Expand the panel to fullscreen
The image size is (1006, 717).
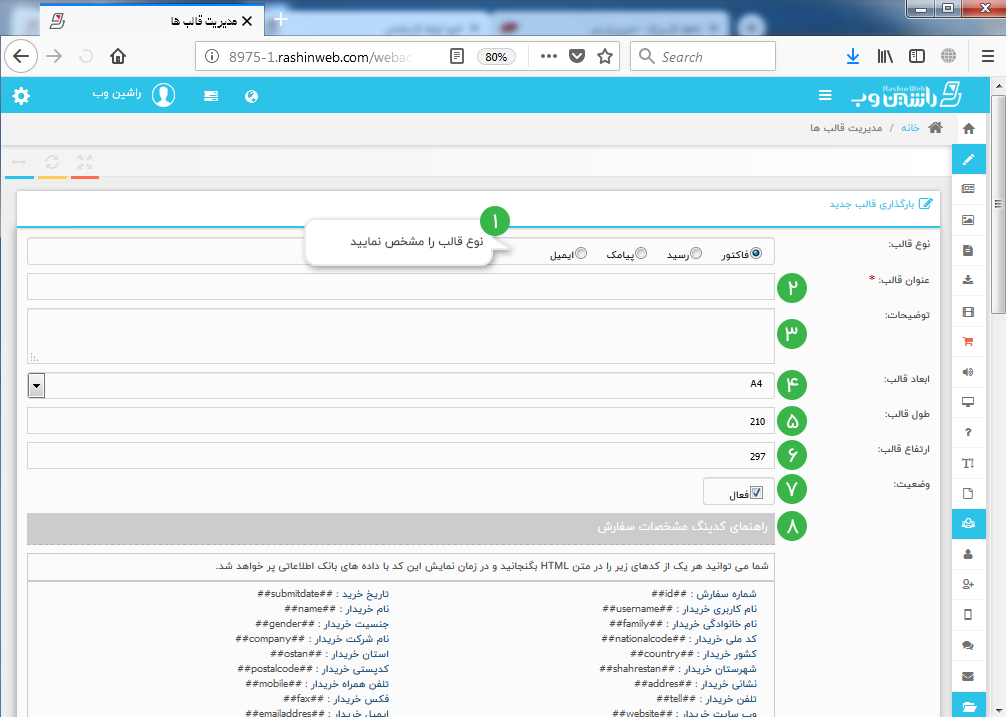pyautogui.click(x=85, y=162)
